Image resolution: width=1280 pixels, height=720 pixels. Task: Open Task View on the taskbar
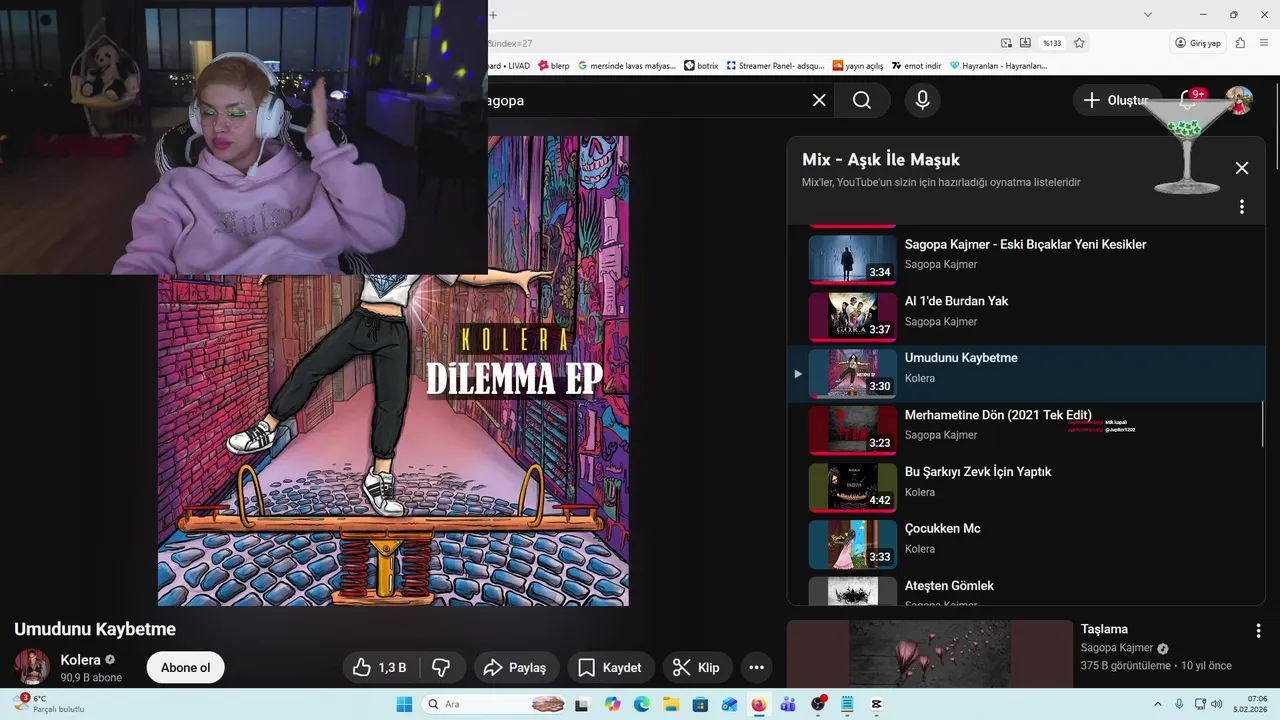(581, 704)
